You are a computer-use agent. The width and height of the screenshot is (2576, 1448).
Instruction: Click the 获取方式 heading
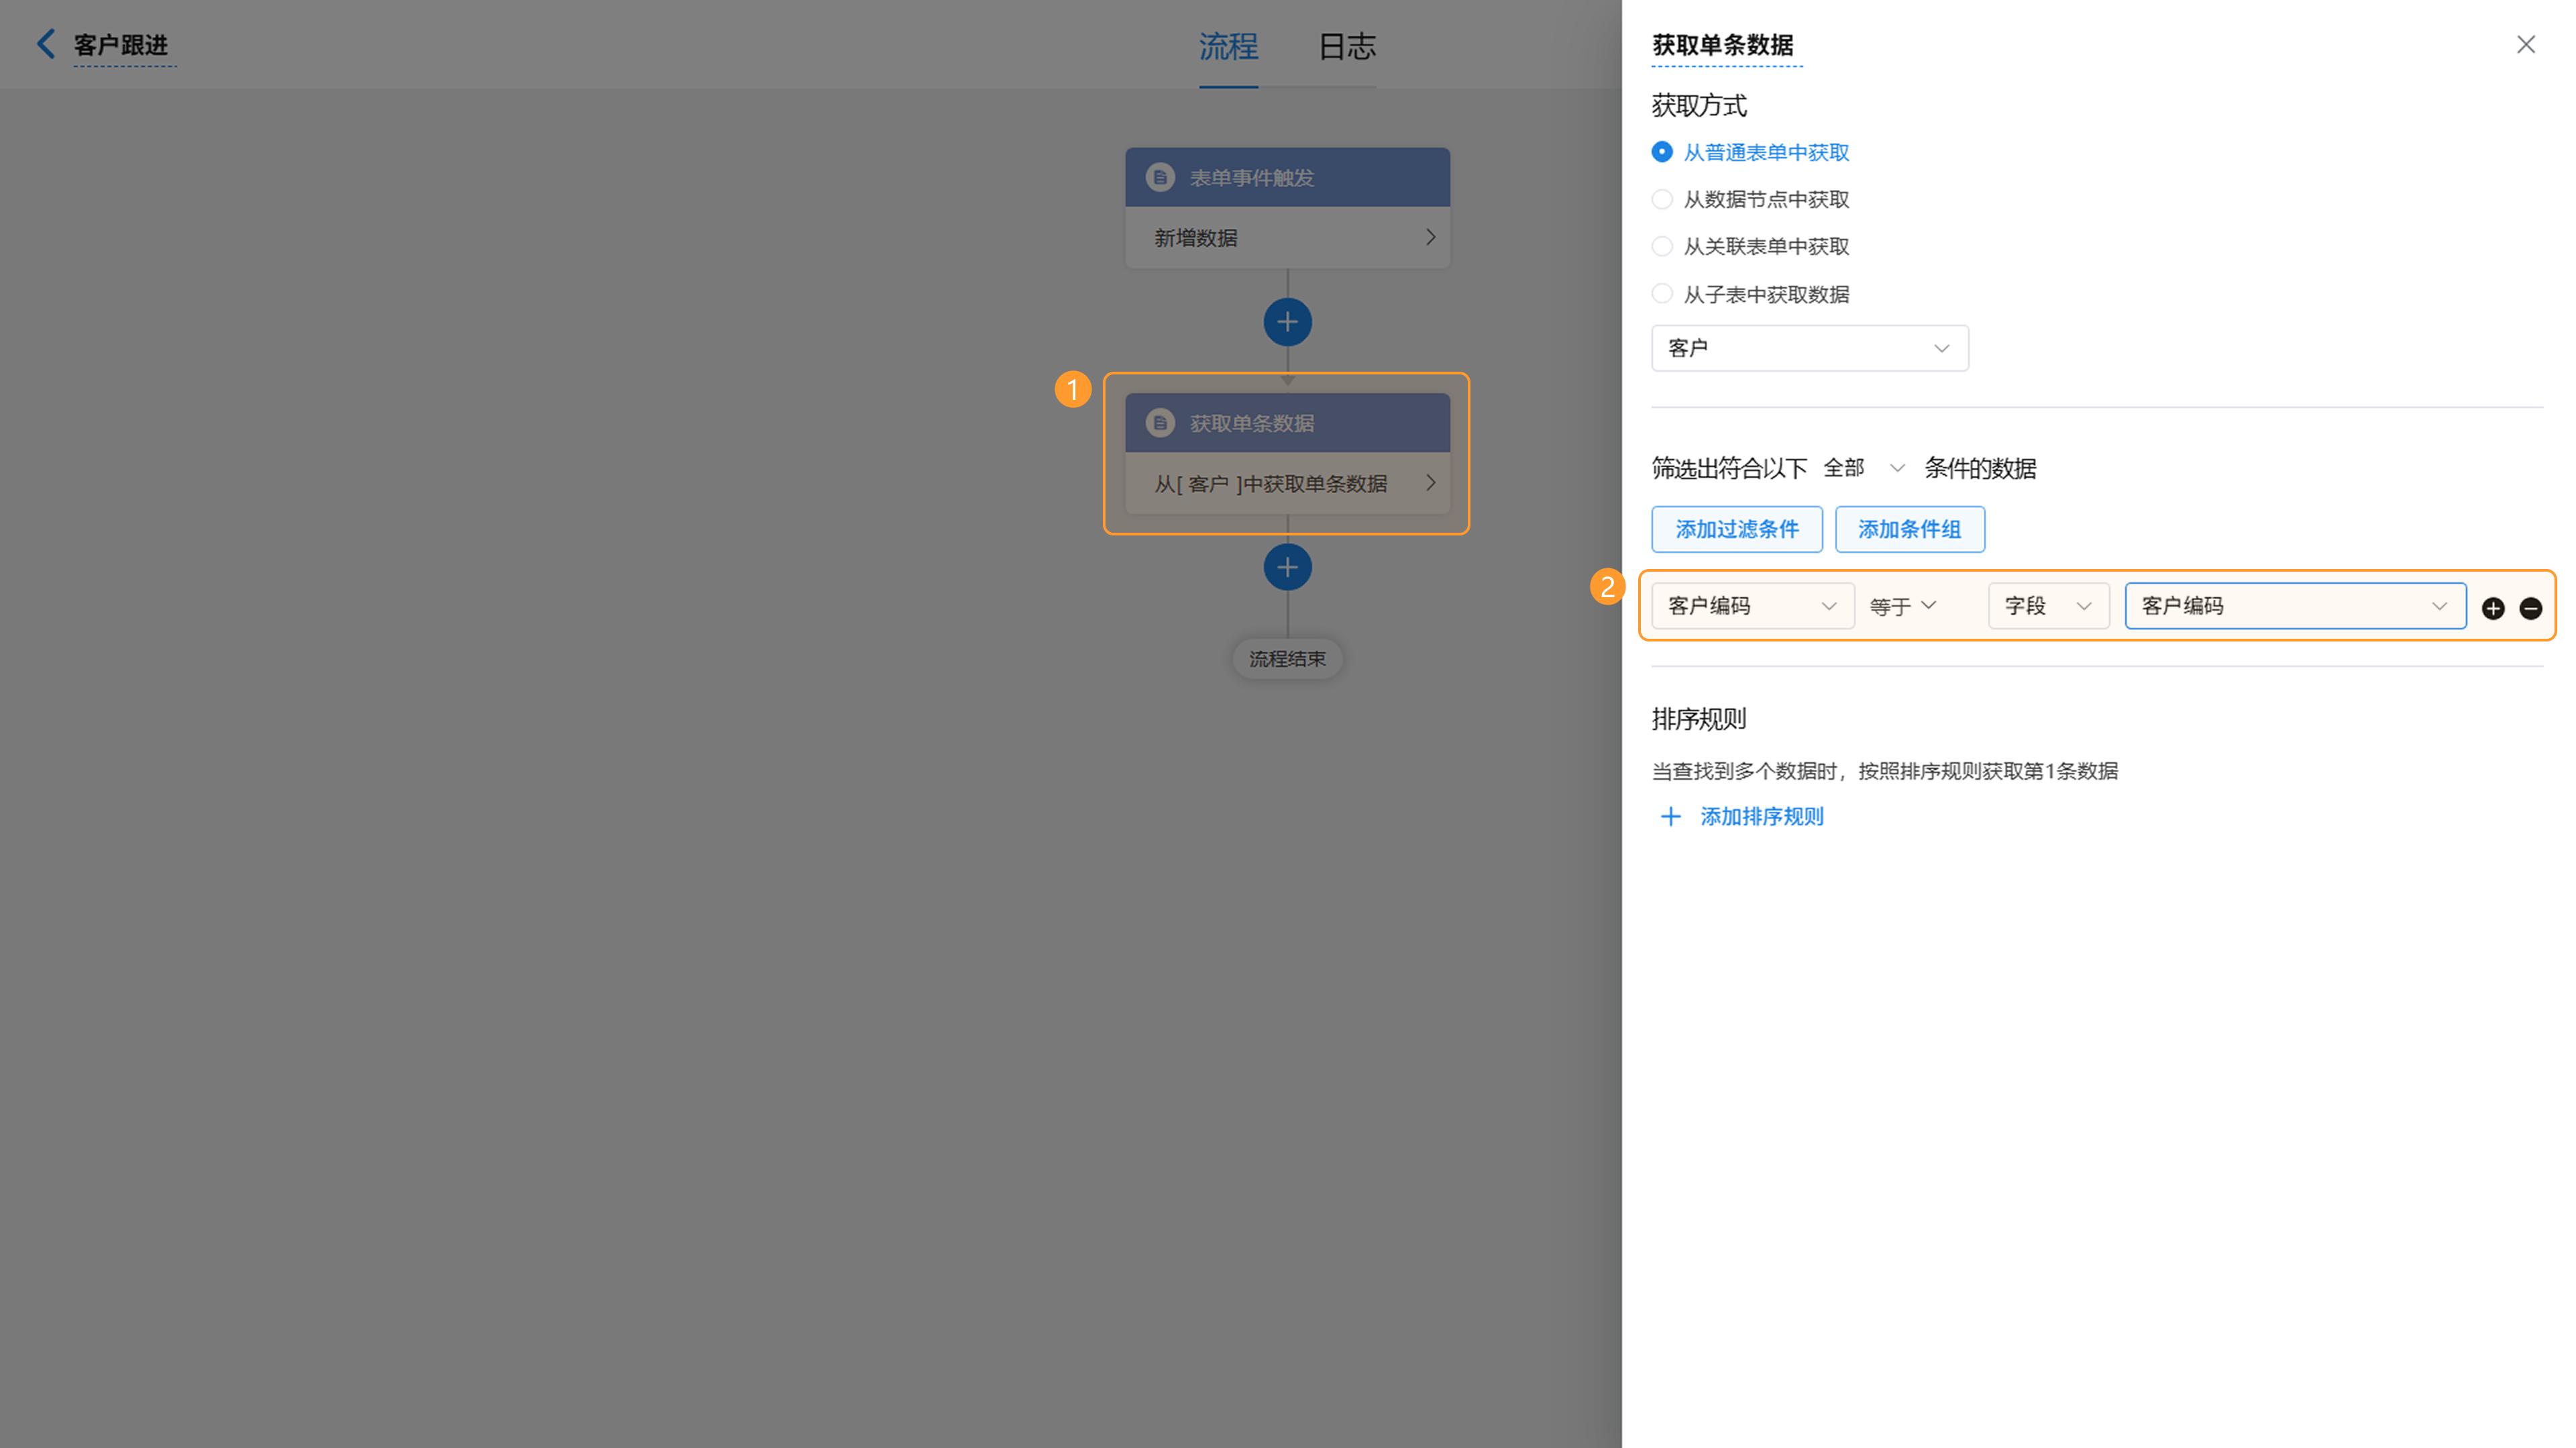click(1698, 105)
